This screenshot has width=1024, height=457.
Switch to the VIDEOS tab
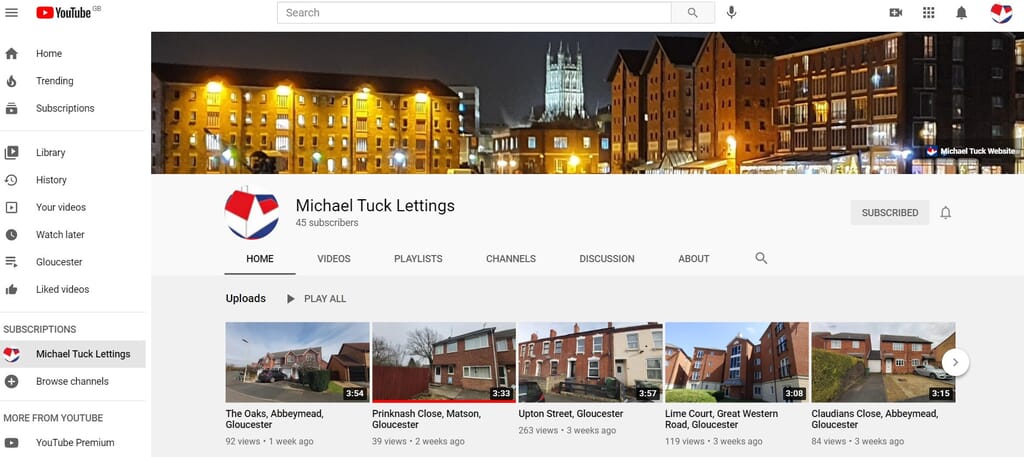334,259
